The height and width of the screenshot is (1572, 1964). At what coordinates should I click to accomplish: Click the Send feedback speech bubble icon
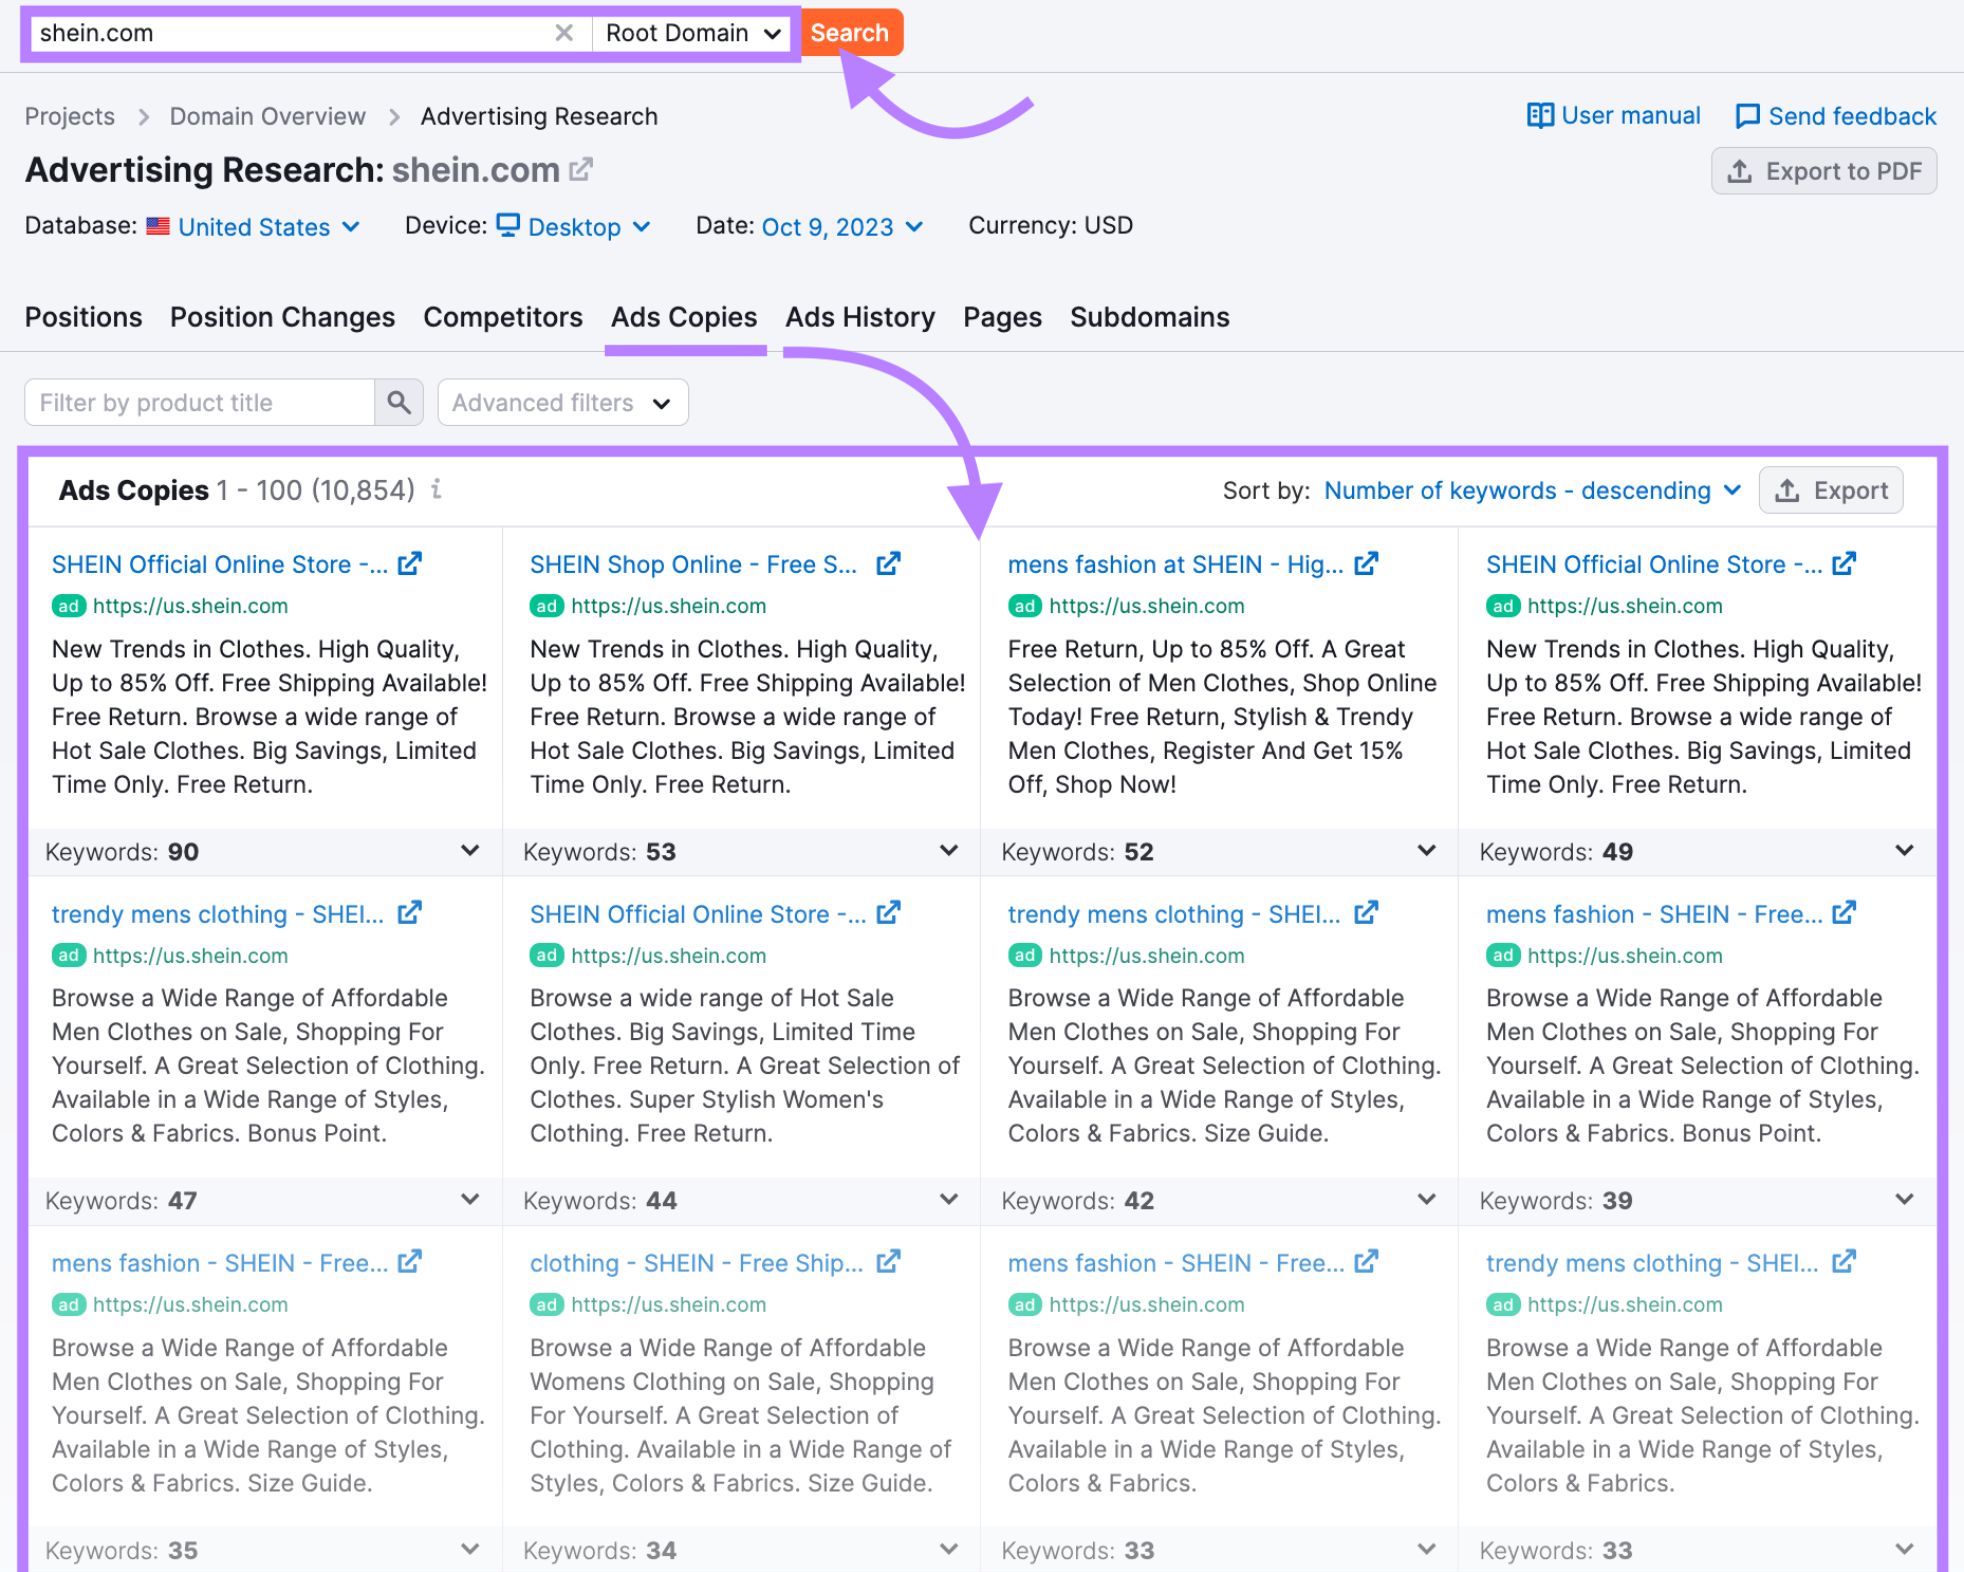[x=1746, y=115]
